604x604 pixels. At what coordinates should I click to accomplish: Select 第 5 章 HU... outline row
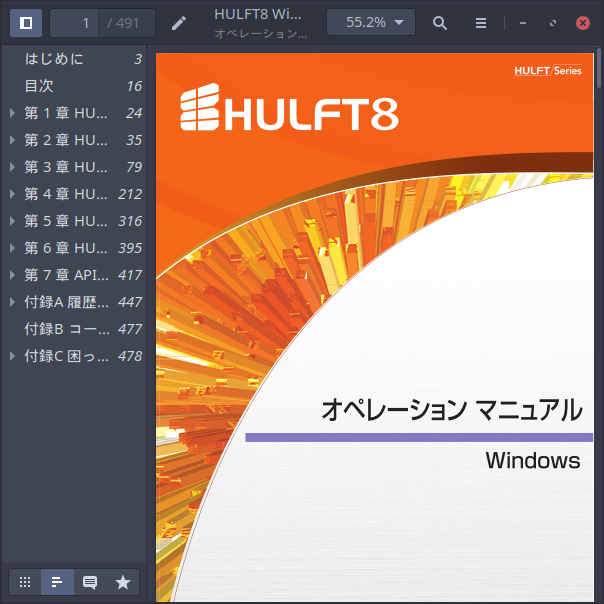point(74,221)
